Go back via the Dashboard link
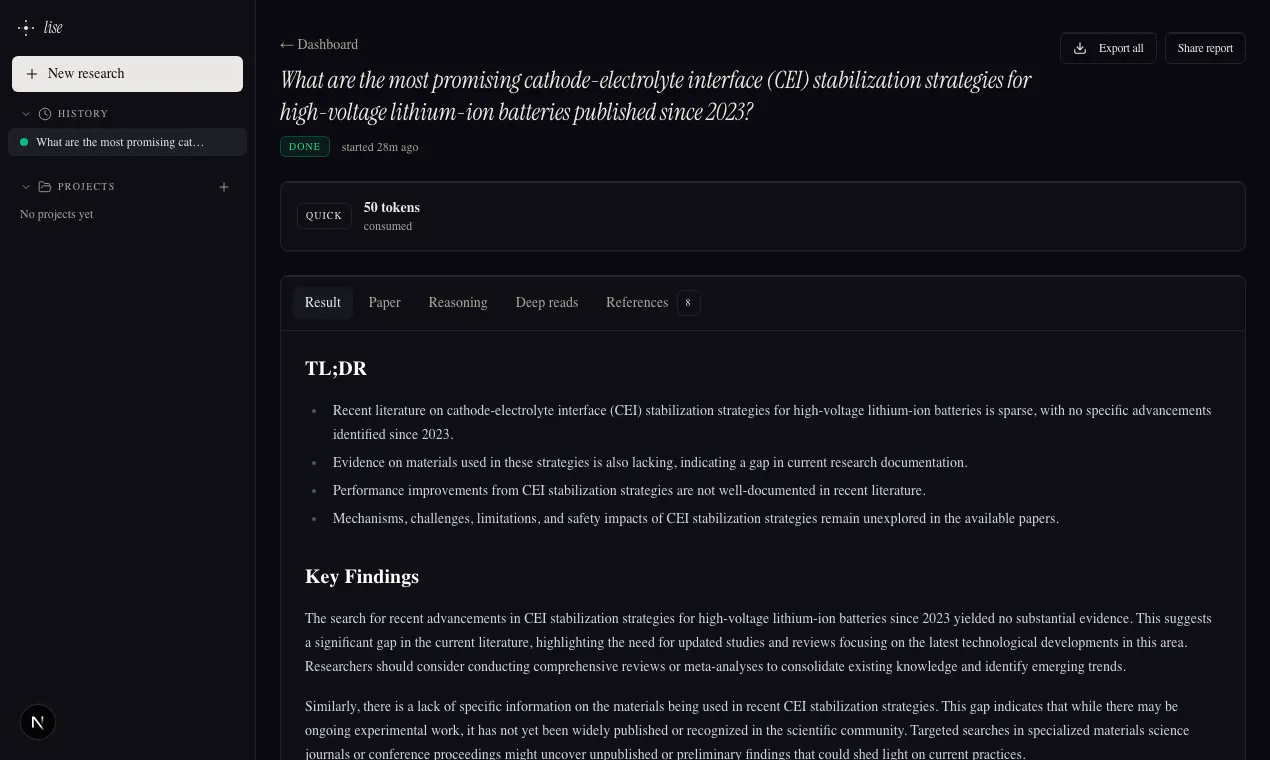This screenshot has width=1270, height=760. (x=319, y=44)
